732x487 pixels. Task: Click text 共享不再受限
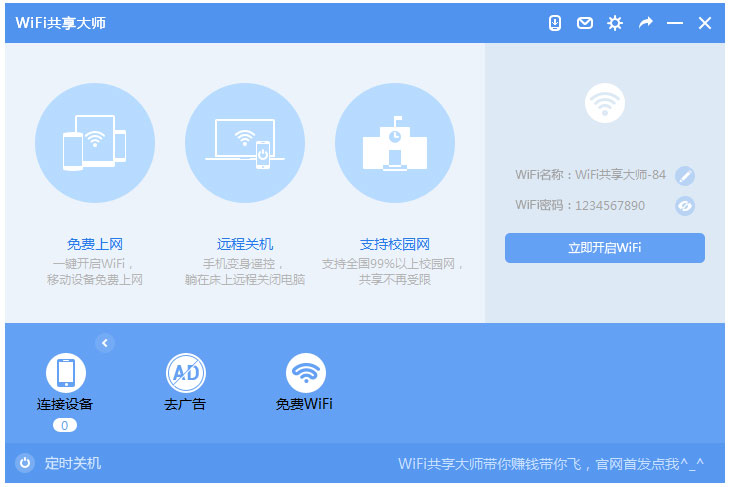[x=395, y=280]
